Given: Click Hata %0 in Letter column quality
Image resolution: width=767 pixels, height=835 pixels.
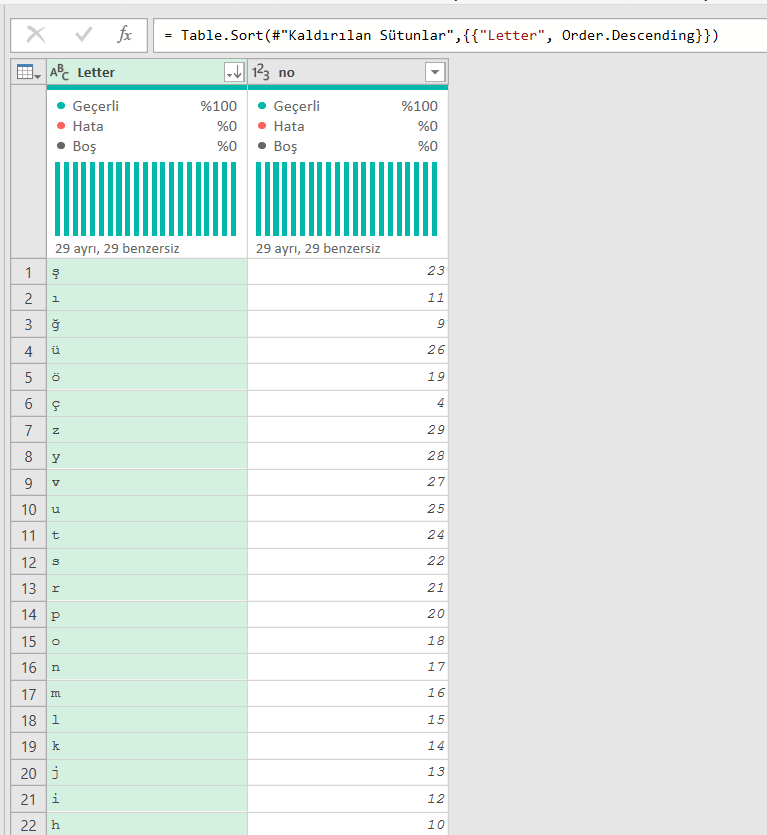Looking at the screenshot, I should [x=146, y=126].
